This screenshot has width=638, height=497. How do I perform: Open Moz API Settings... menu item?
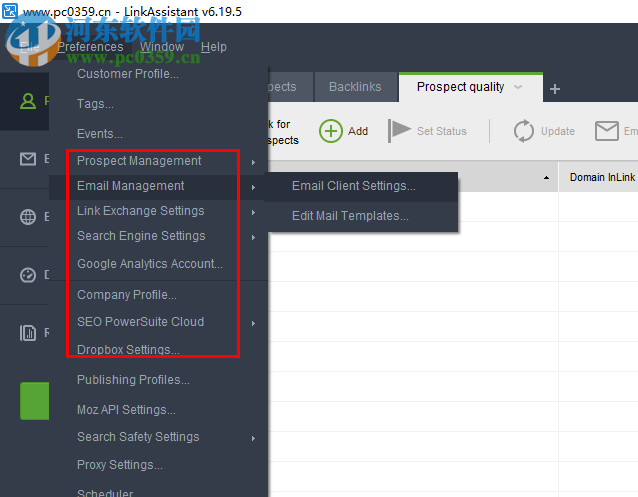pyautogui.click(x=127, y=410)
